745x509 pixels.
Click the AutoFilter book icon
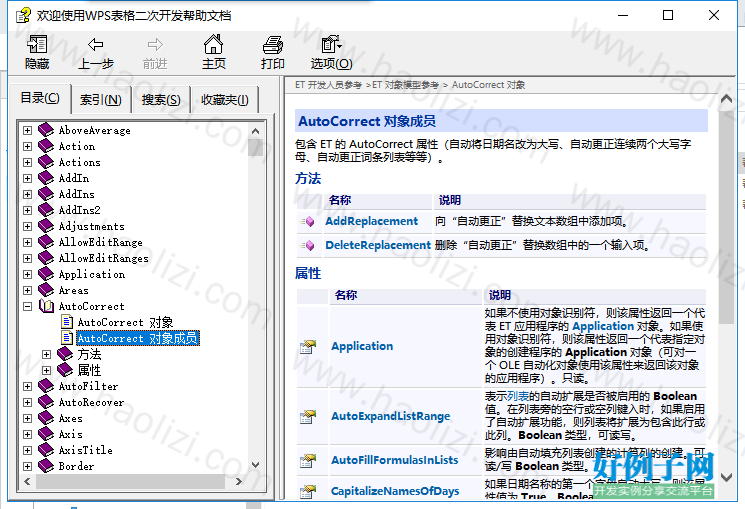[x=46, y=386]
